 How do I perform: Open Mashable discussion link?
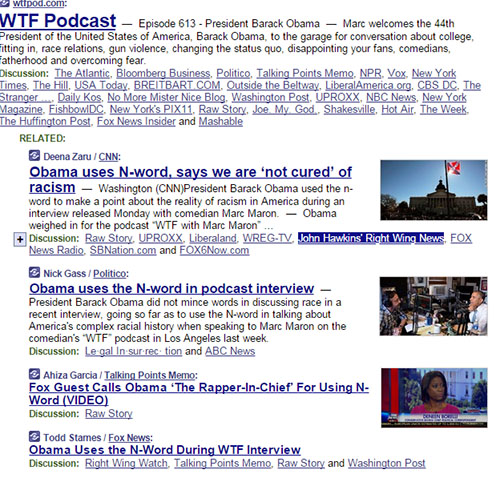(x=221, y=121)
